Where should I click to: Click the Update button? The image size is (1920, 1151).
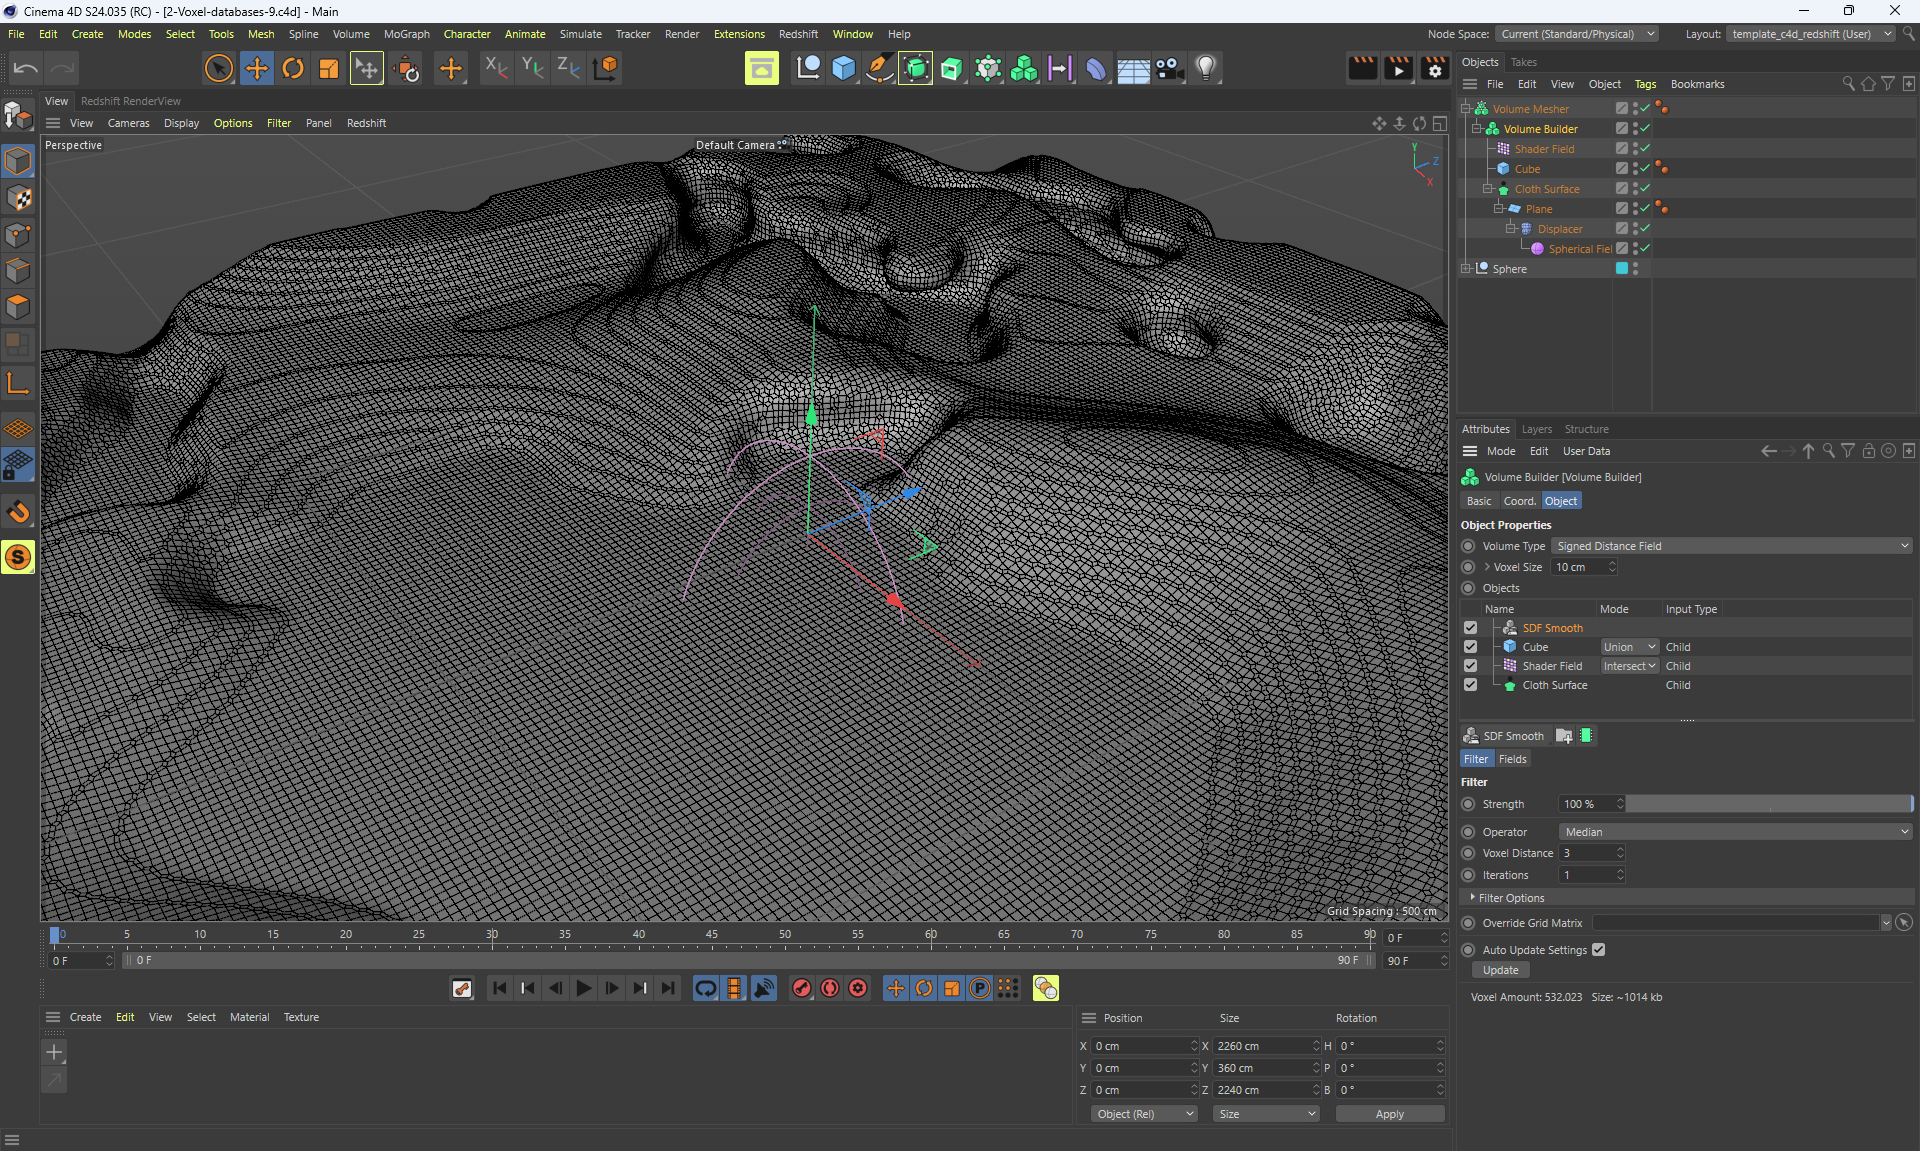tap(1500, 970)
